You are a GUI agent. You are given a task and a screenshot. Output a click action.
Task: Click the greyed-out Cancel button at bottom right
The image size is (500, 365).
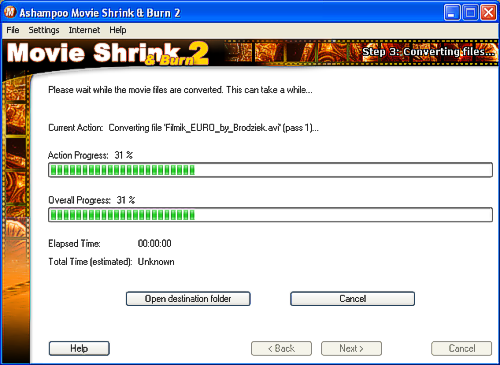(461, 348)
